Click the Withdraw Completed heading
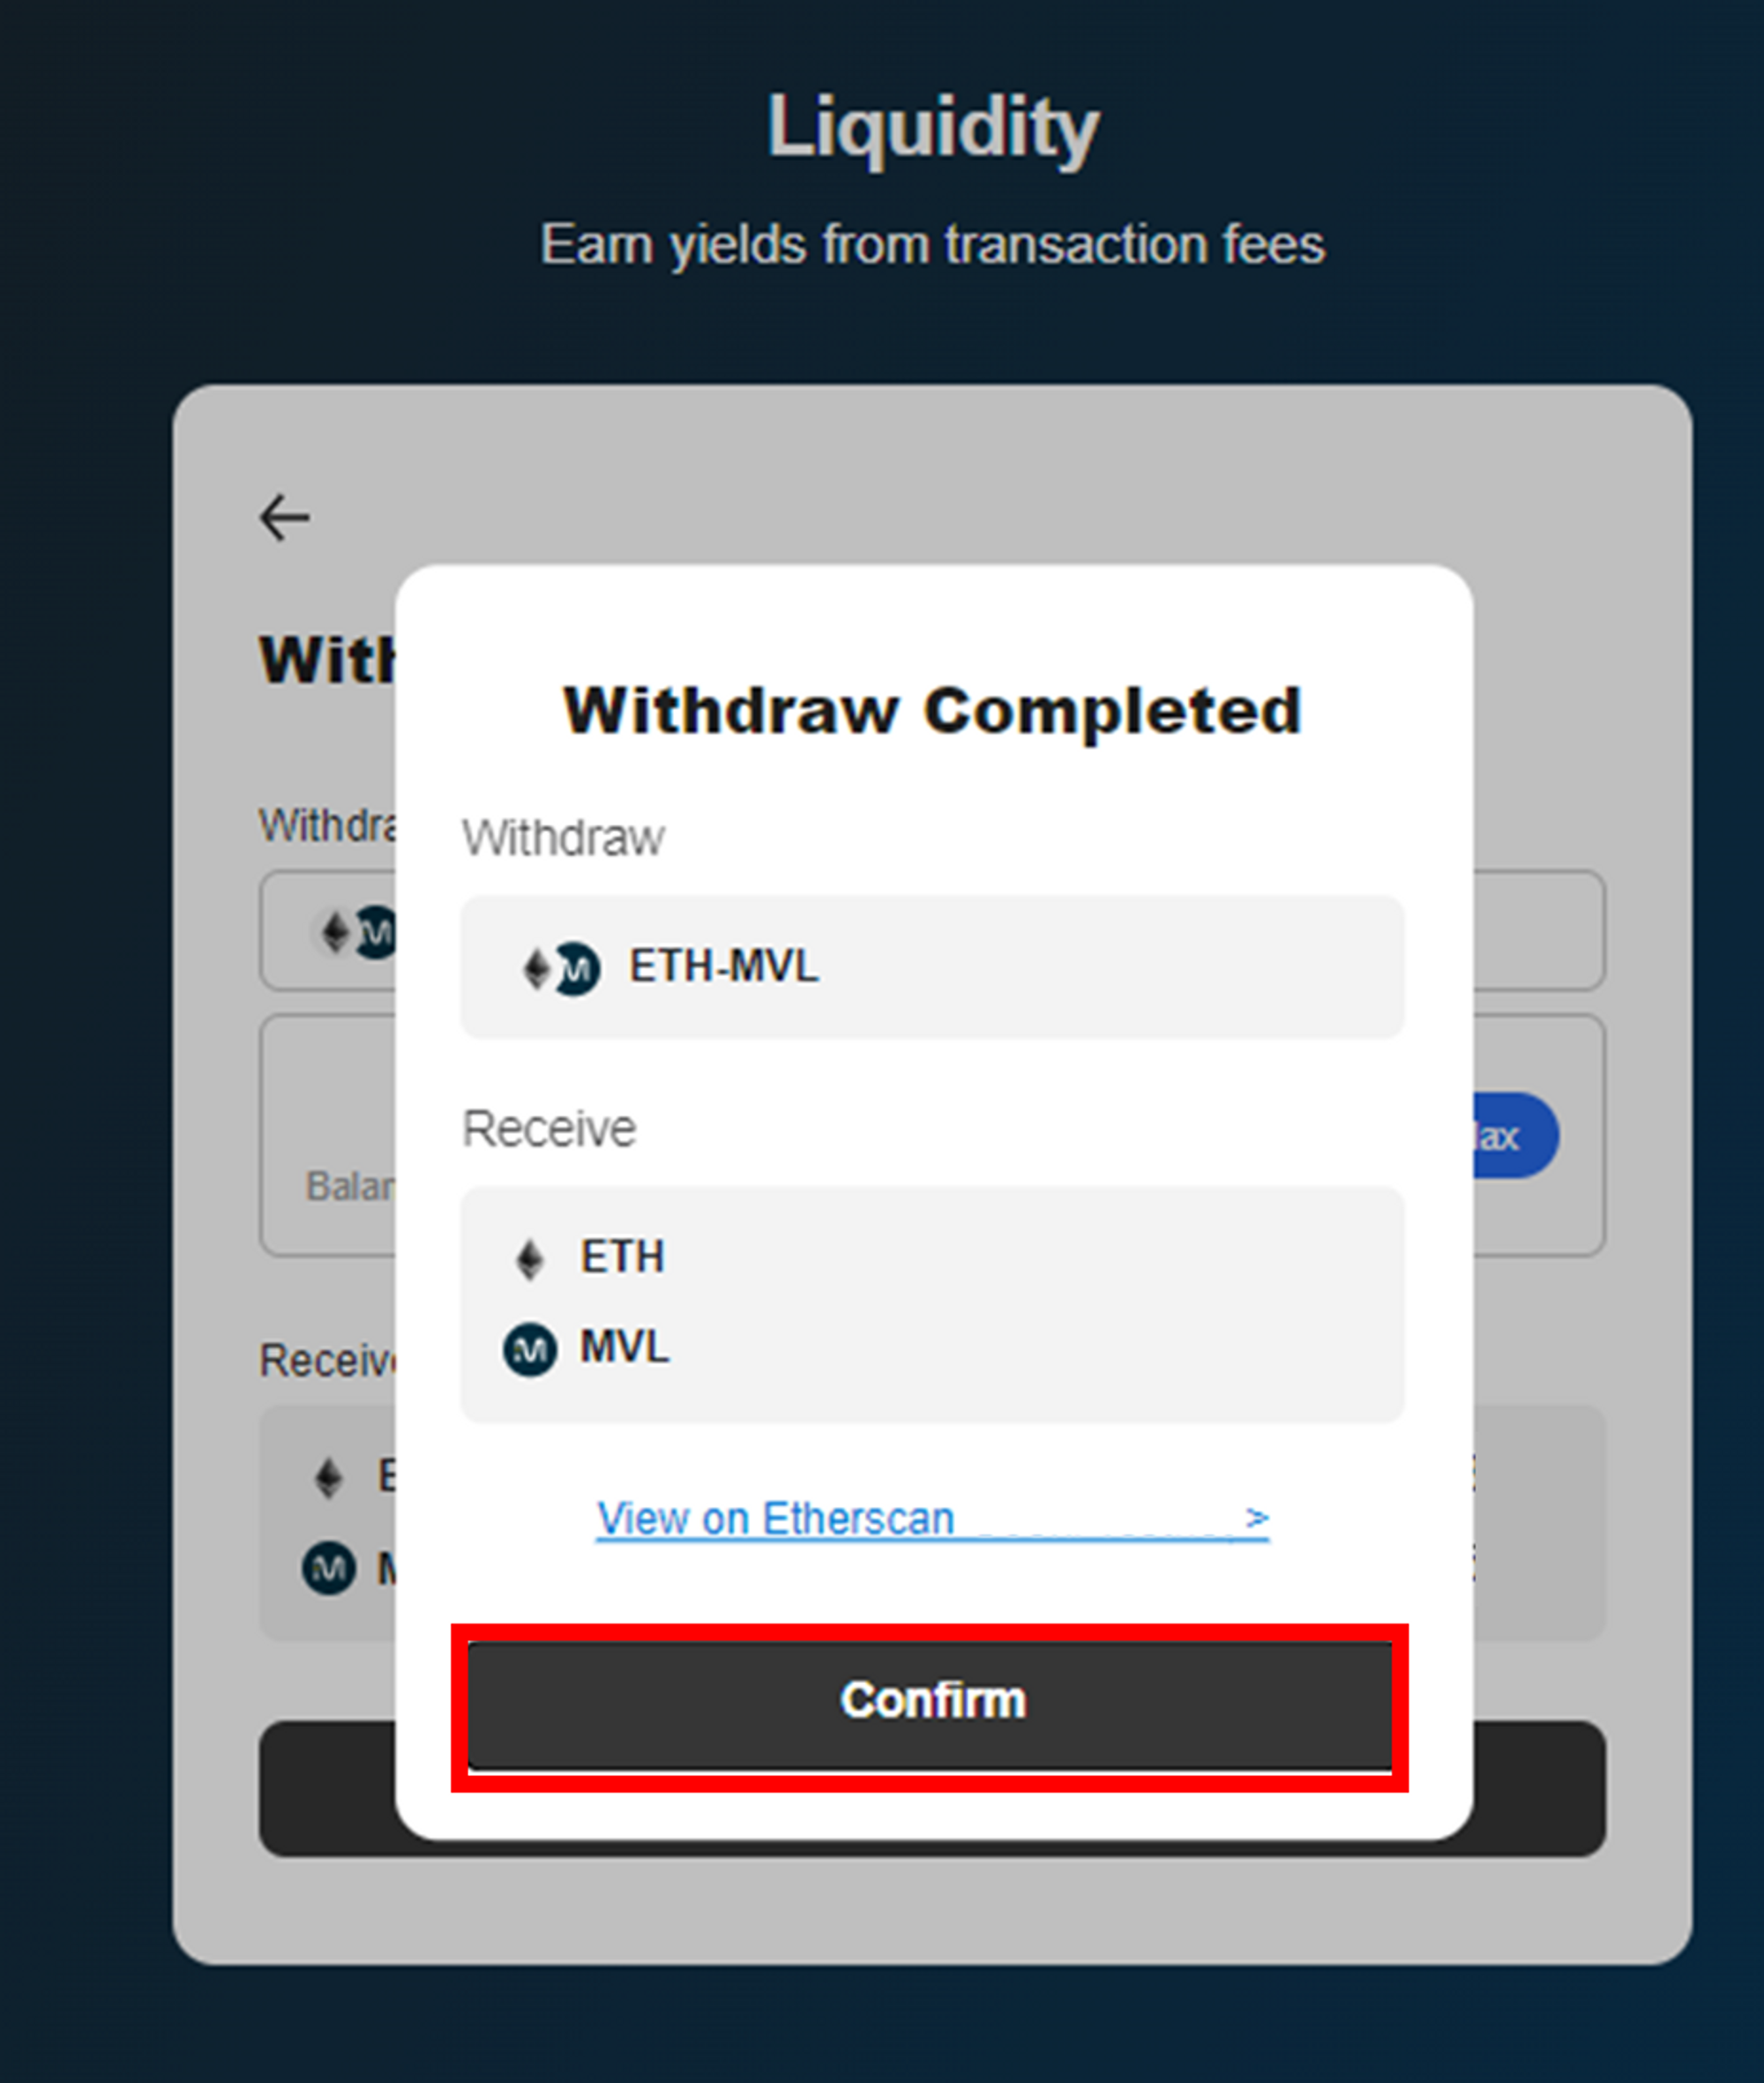Screen dimensions: 1764x2083 (x=932, y=711)
